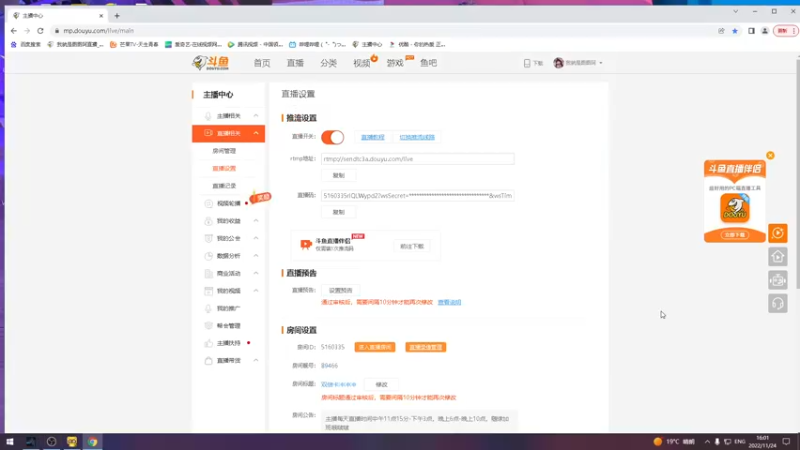Toggle the 直播开关 live switch
Screen dimensions: 800x450
tap(333, 137)
